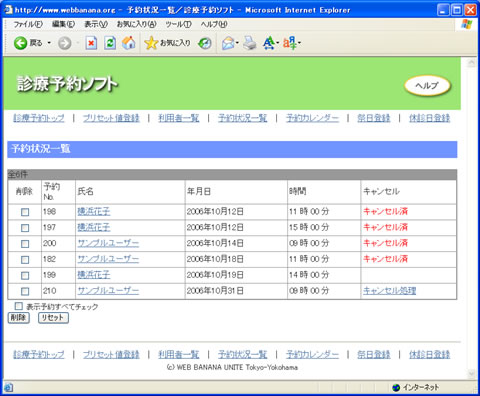This screenshot has height=396, width=480.
Task: Open the Mail button dropdown arrow
Action: point(237,43)
